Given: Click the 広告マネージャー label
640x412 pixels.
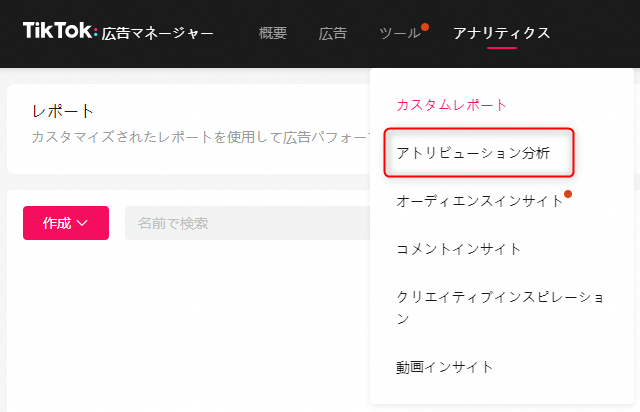Looking at the screenshot, I should coord(157,33).
